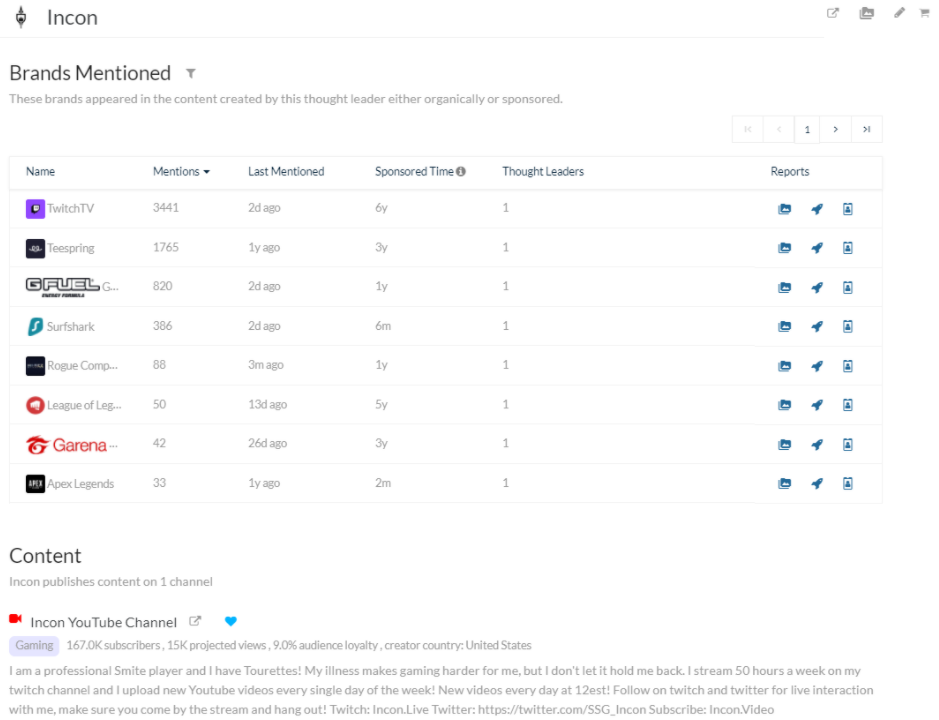Open TwitchTV folder report icon
The height and width of the screenshot is (720, 939).
tap(784, 208)
